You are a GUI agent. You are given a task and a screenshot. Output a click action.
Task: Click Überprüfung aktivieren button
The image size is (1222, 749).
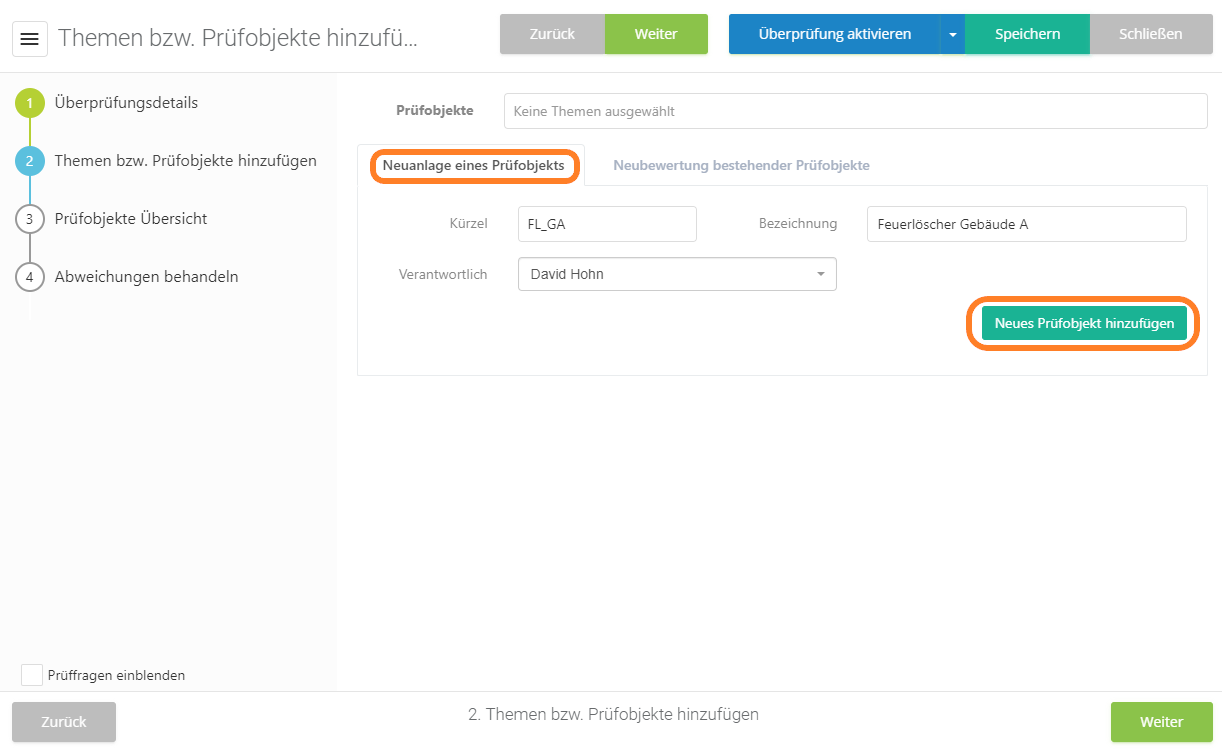click(834, 34)
